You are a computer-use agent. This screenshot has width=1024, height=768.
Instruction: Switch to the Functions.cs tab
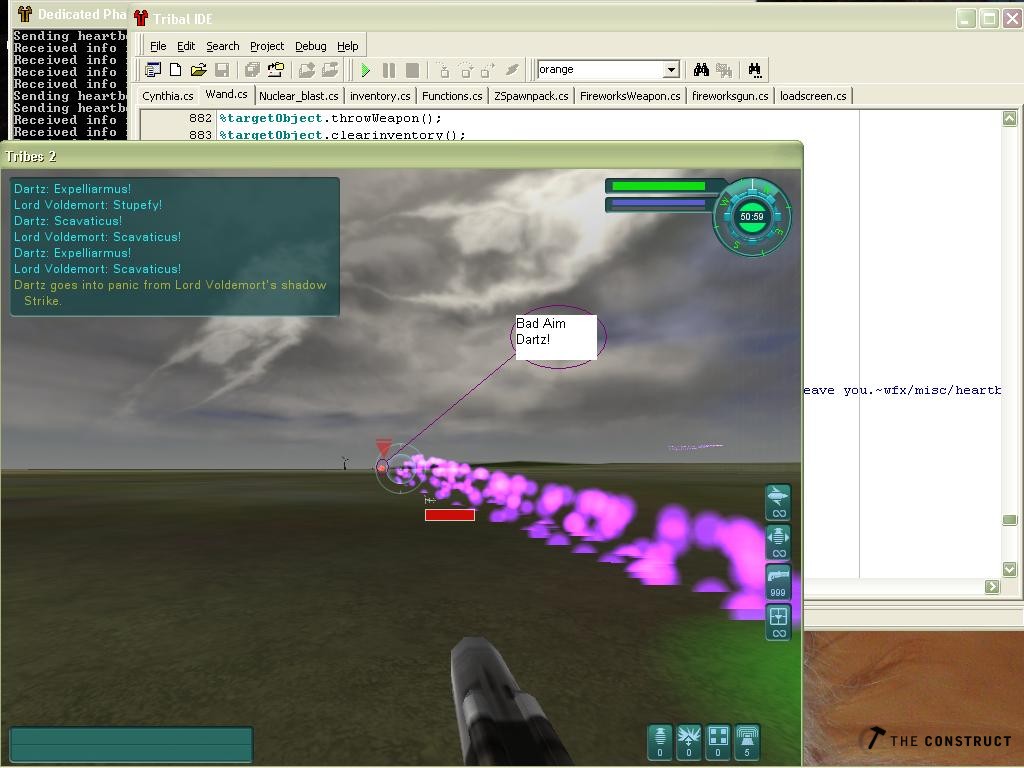(x=452, y=96)
